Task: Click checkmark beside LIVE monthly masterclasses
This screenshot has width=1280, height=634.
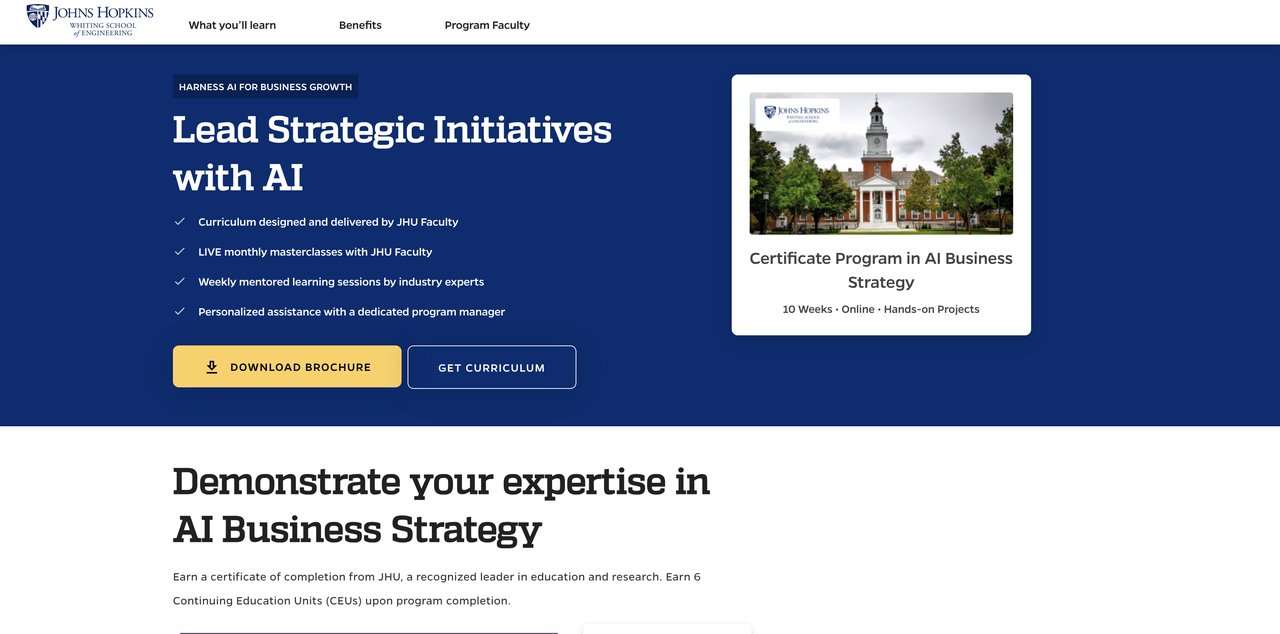Action: pyautogui.click(x=180, y=252)
